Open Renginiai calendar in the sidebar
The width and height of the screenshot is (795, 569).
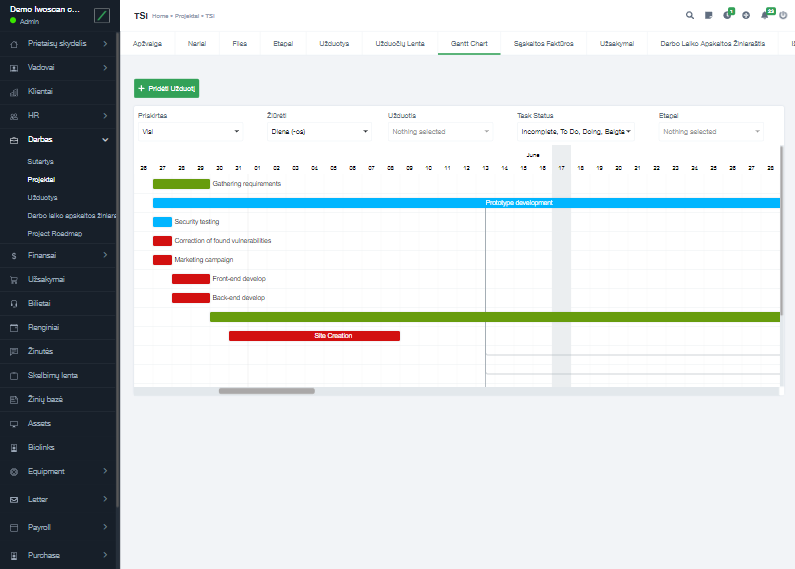click(x=43, y=327)
